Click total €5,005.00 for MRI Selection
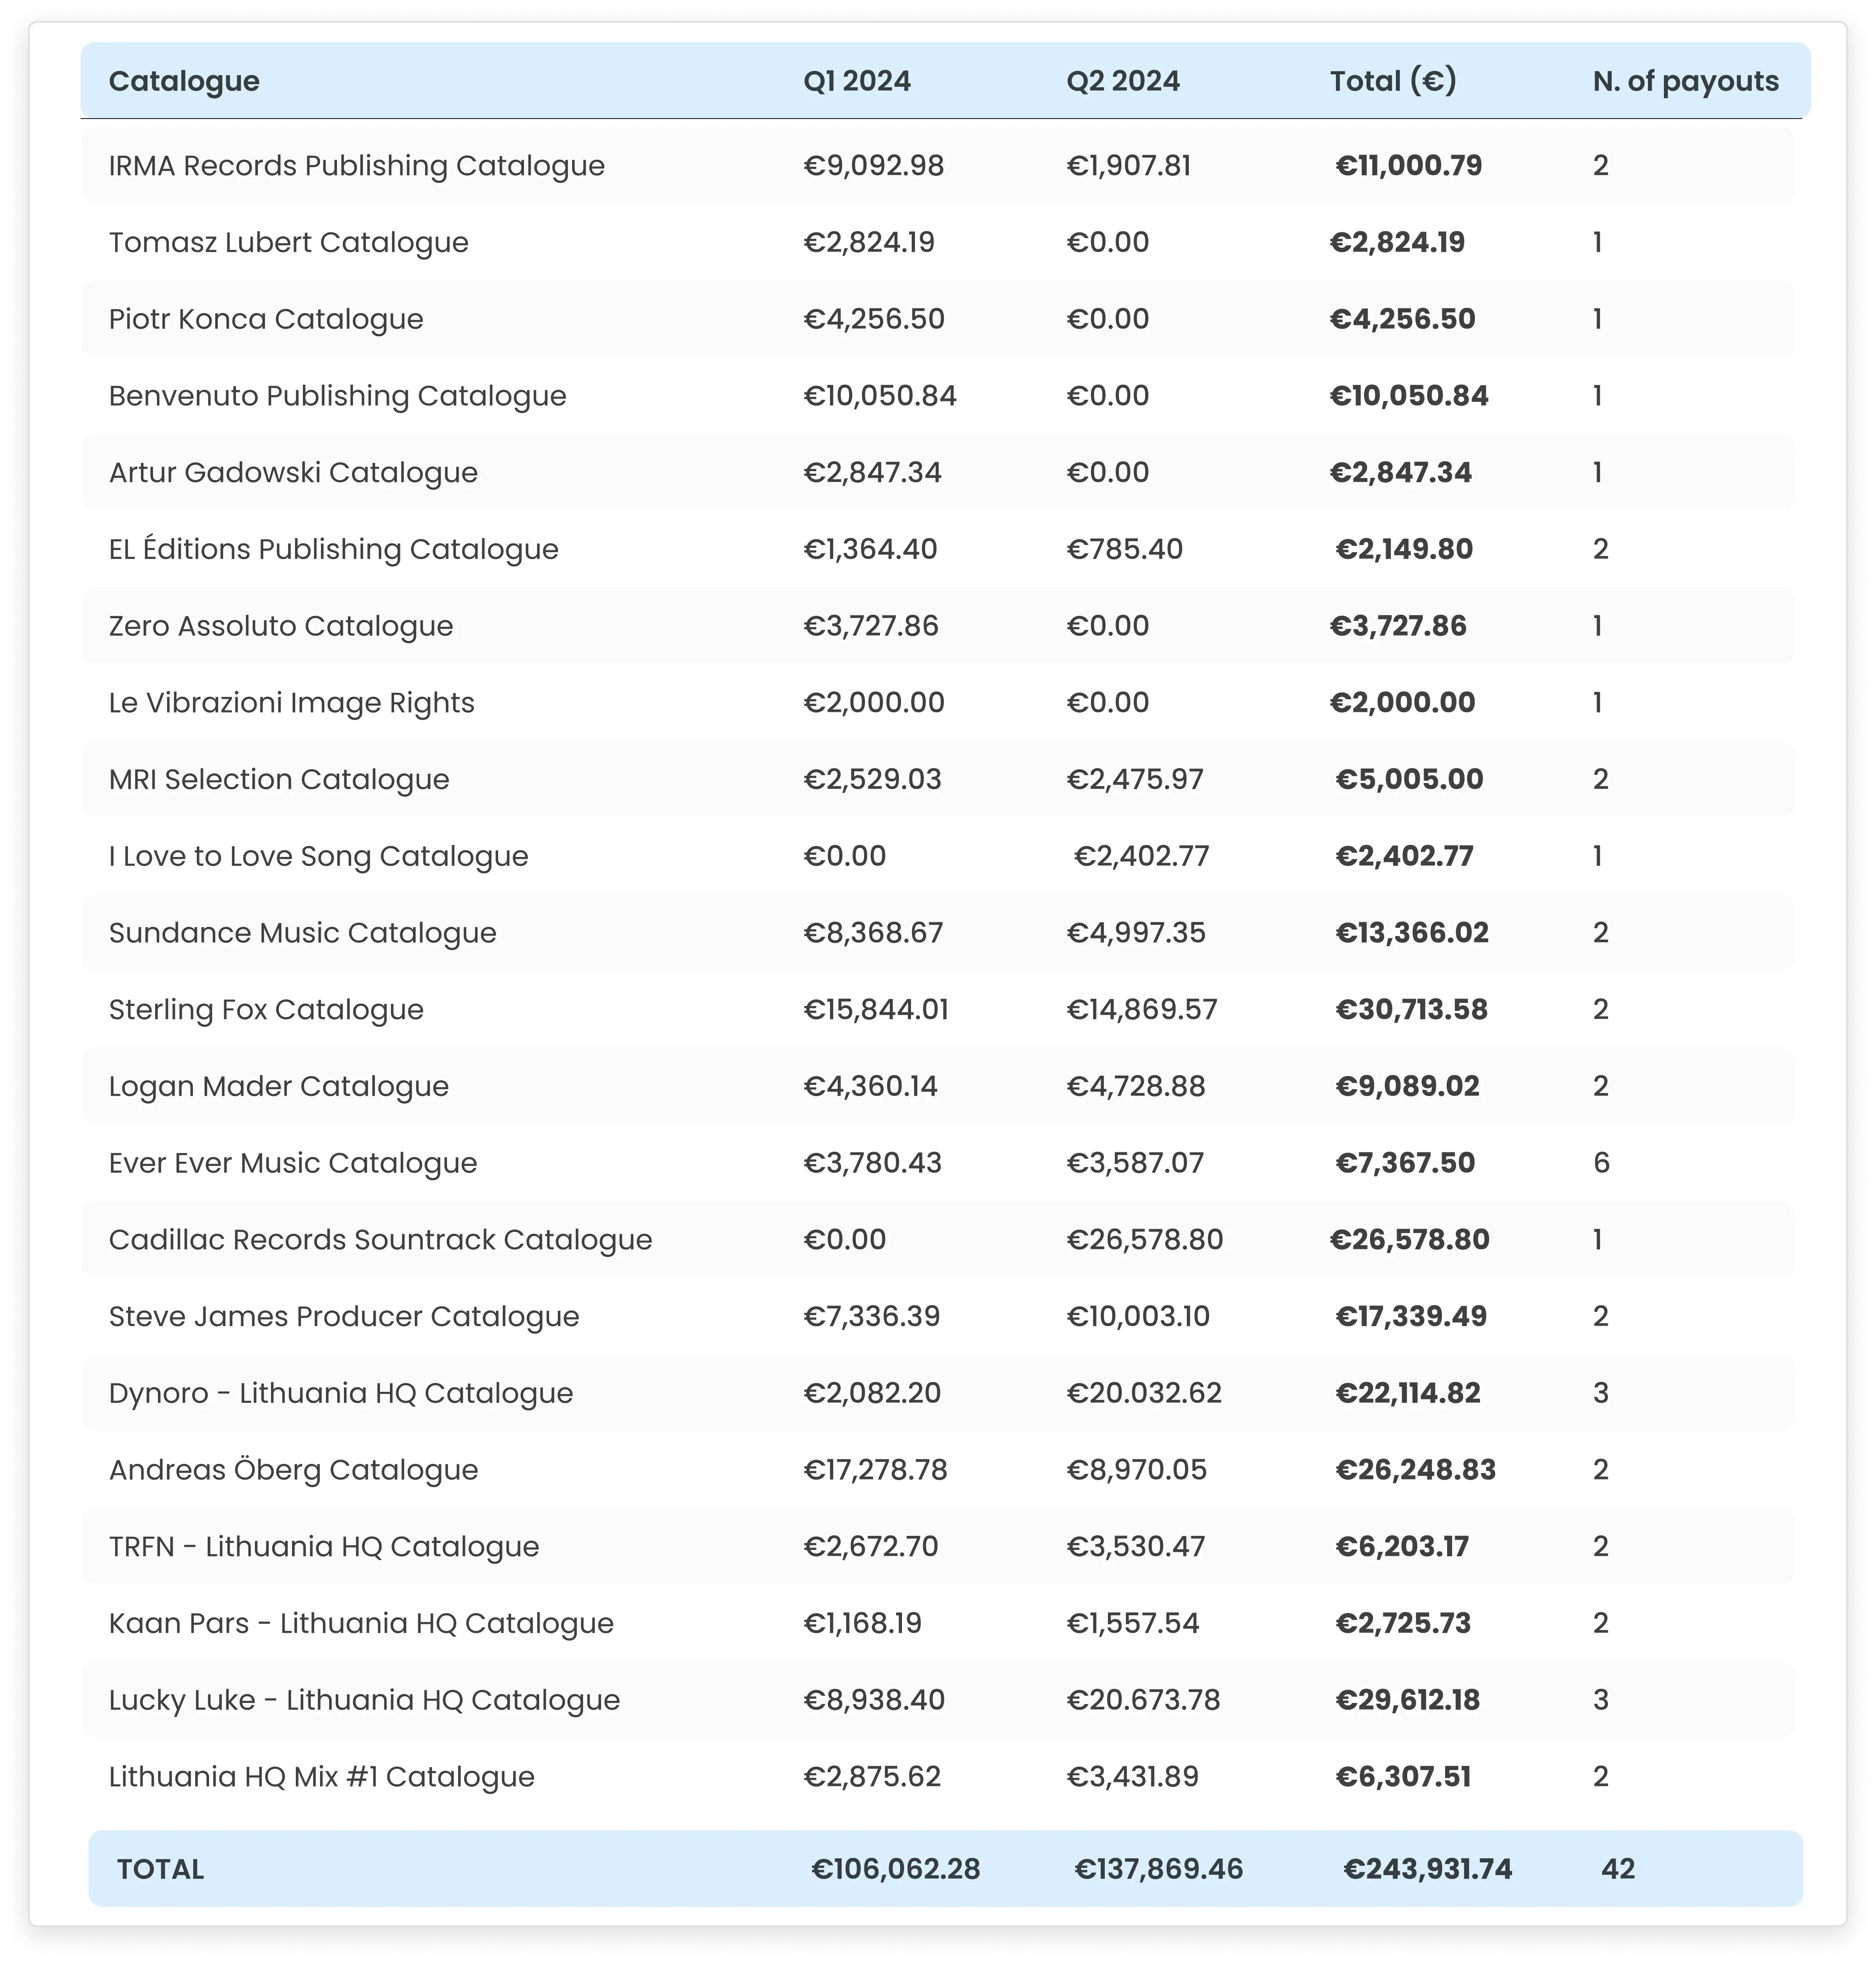This screenshot has width=1876, height=1962. point(1410,780)
